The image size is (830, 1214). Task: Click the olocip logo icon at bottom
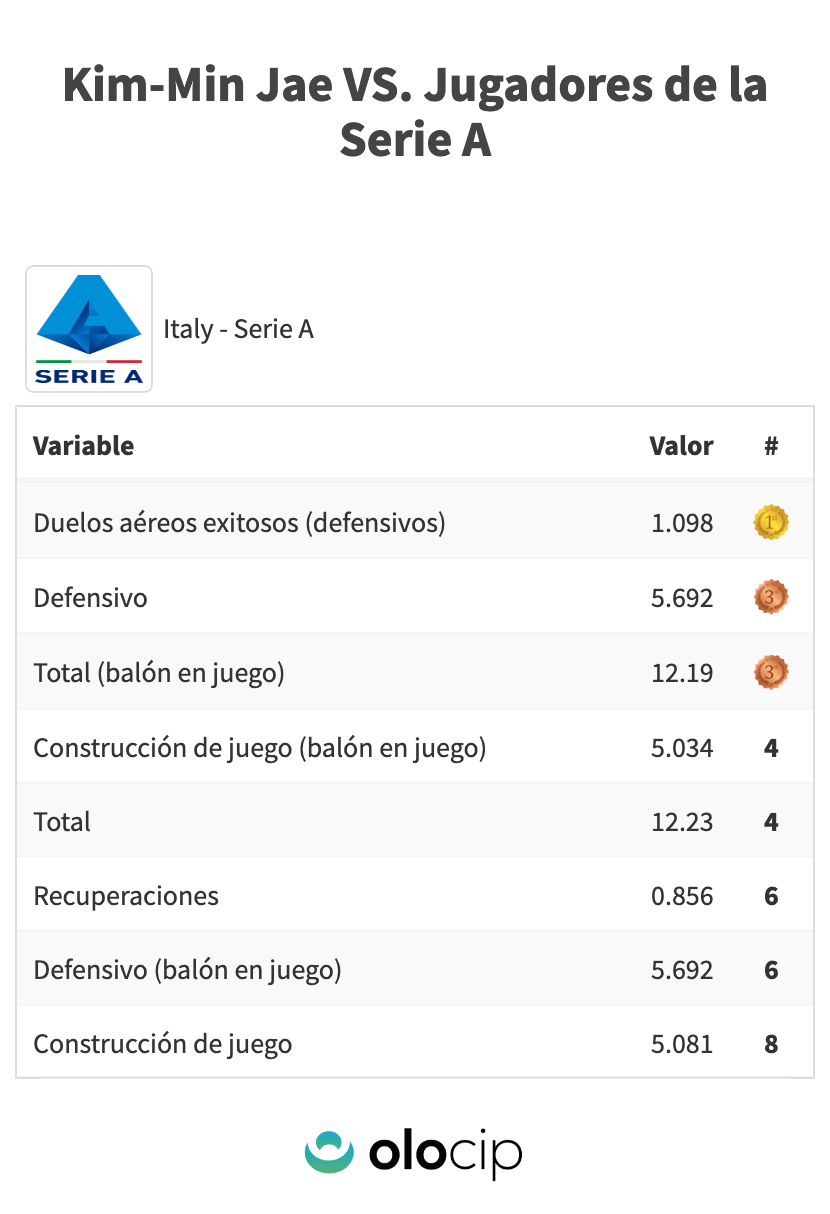coord(330,1151)
